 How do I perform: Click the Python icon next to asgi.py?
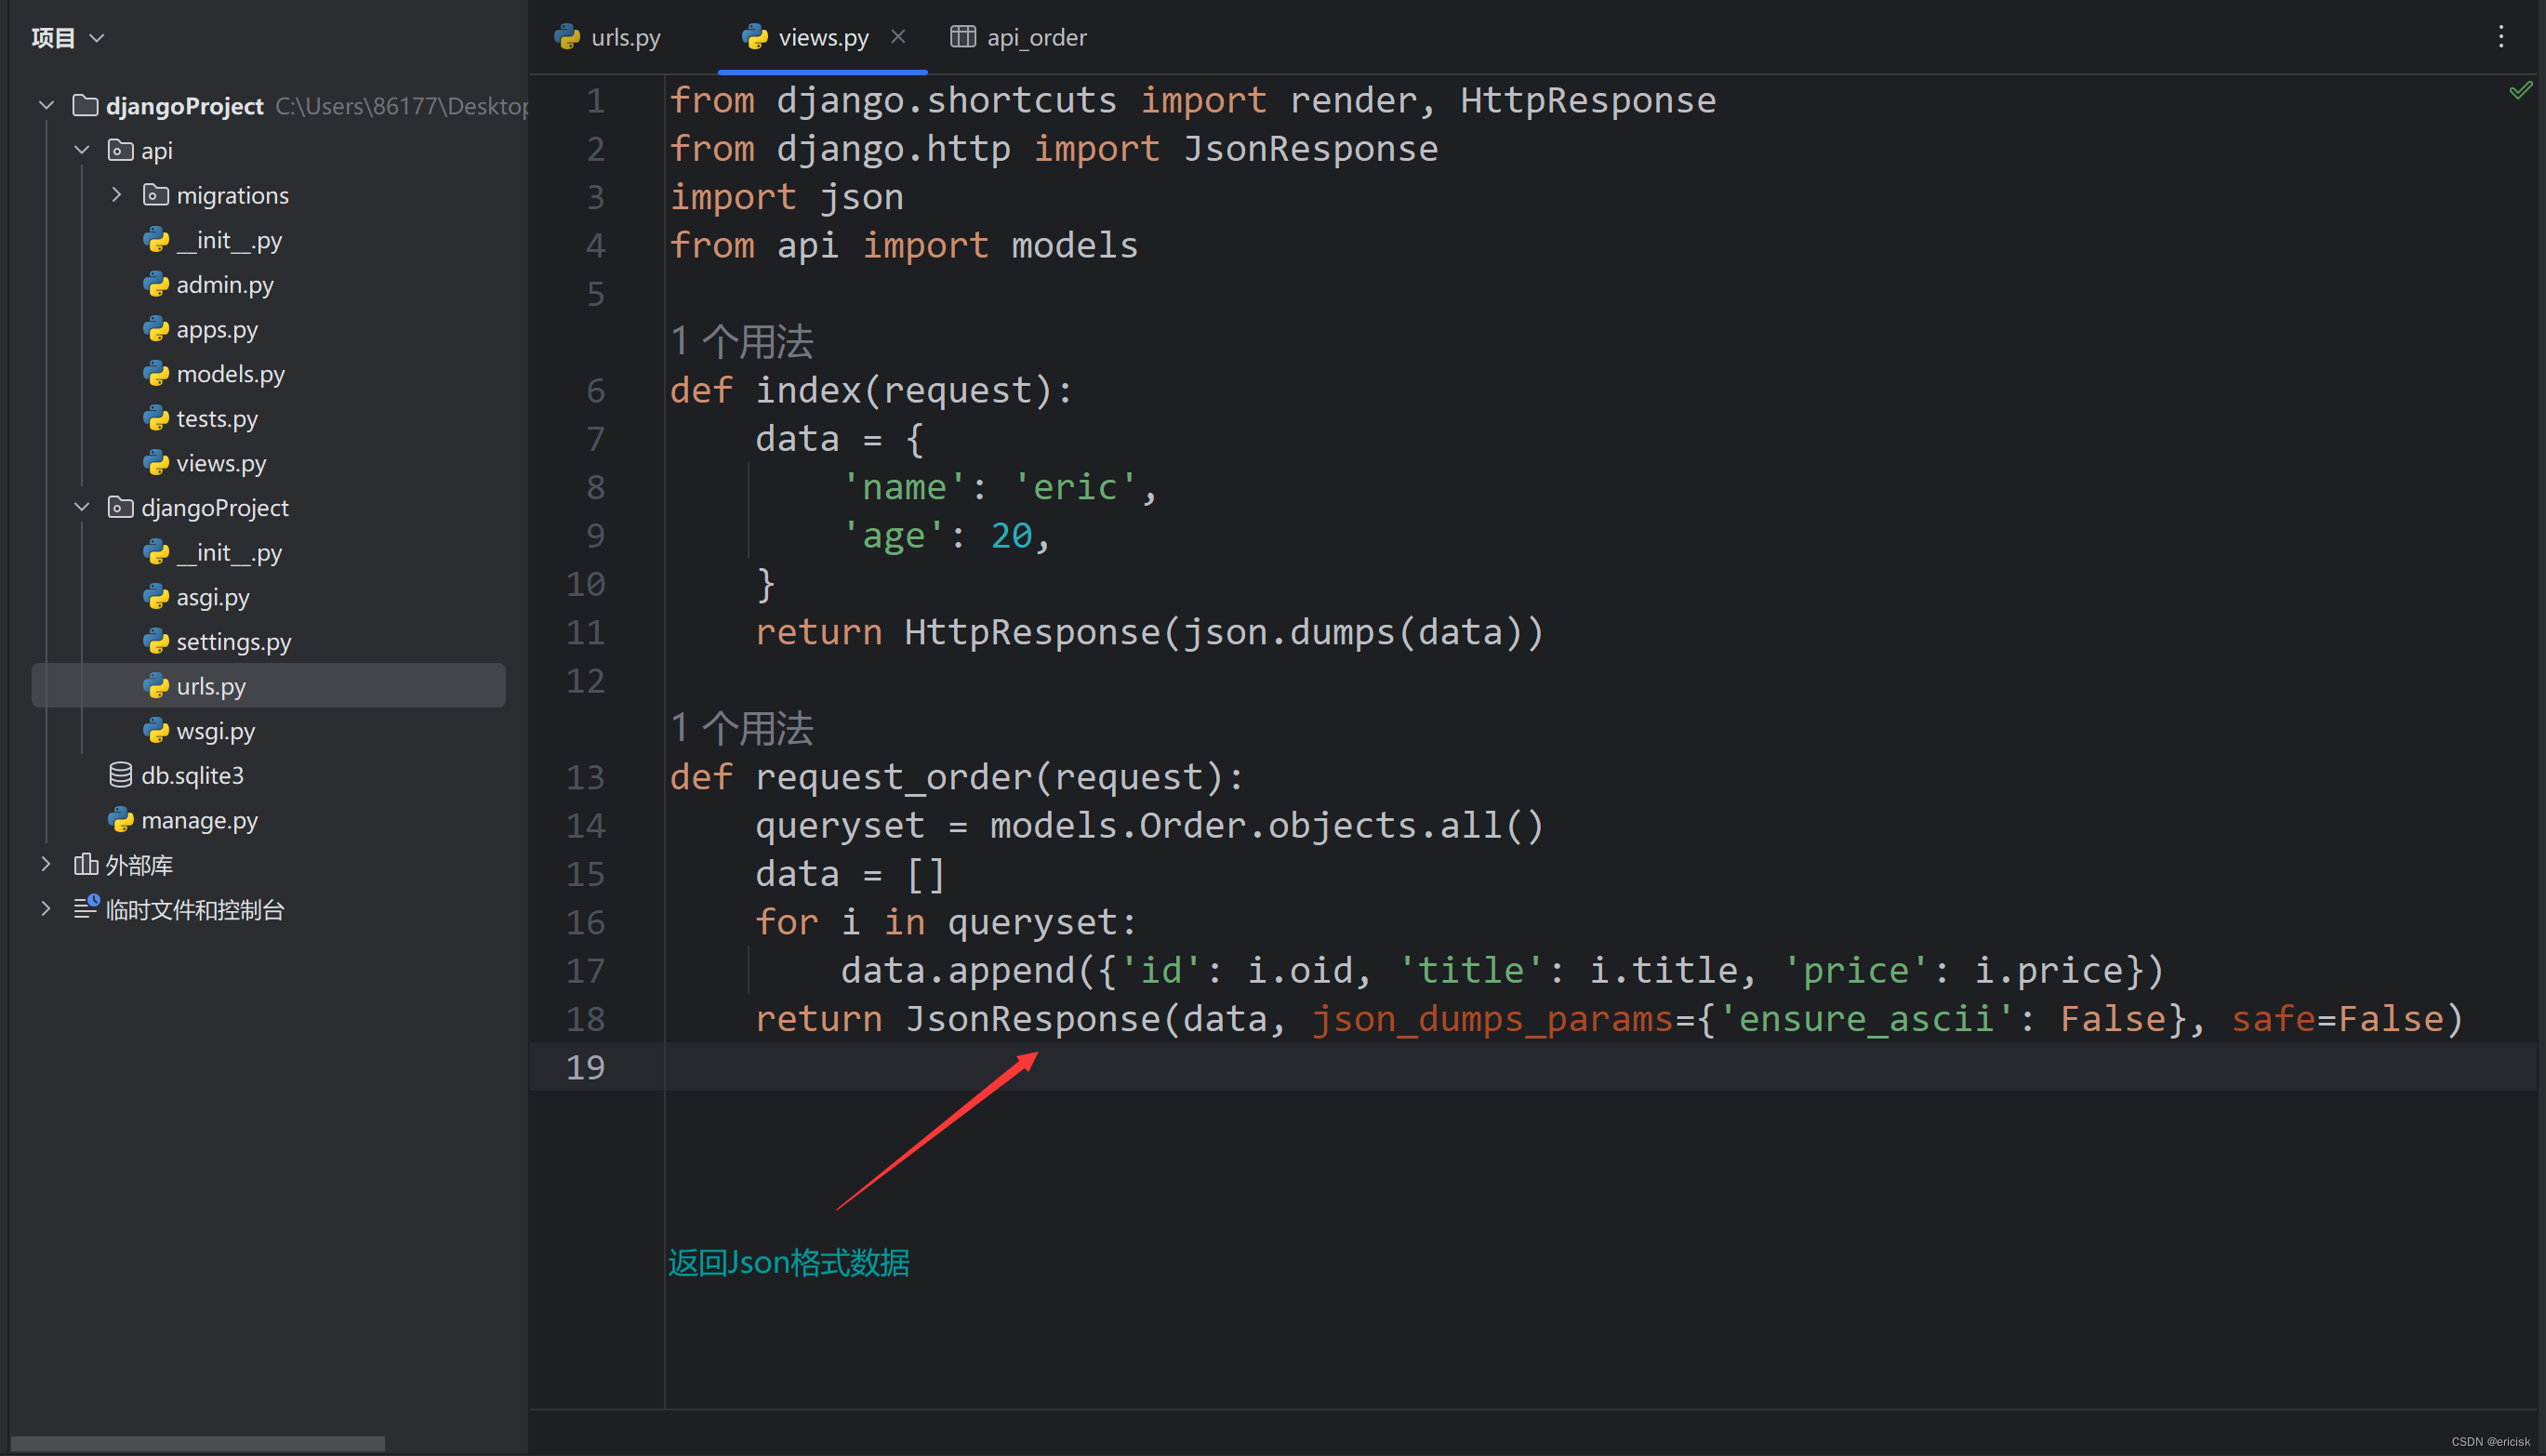point(156,596)
